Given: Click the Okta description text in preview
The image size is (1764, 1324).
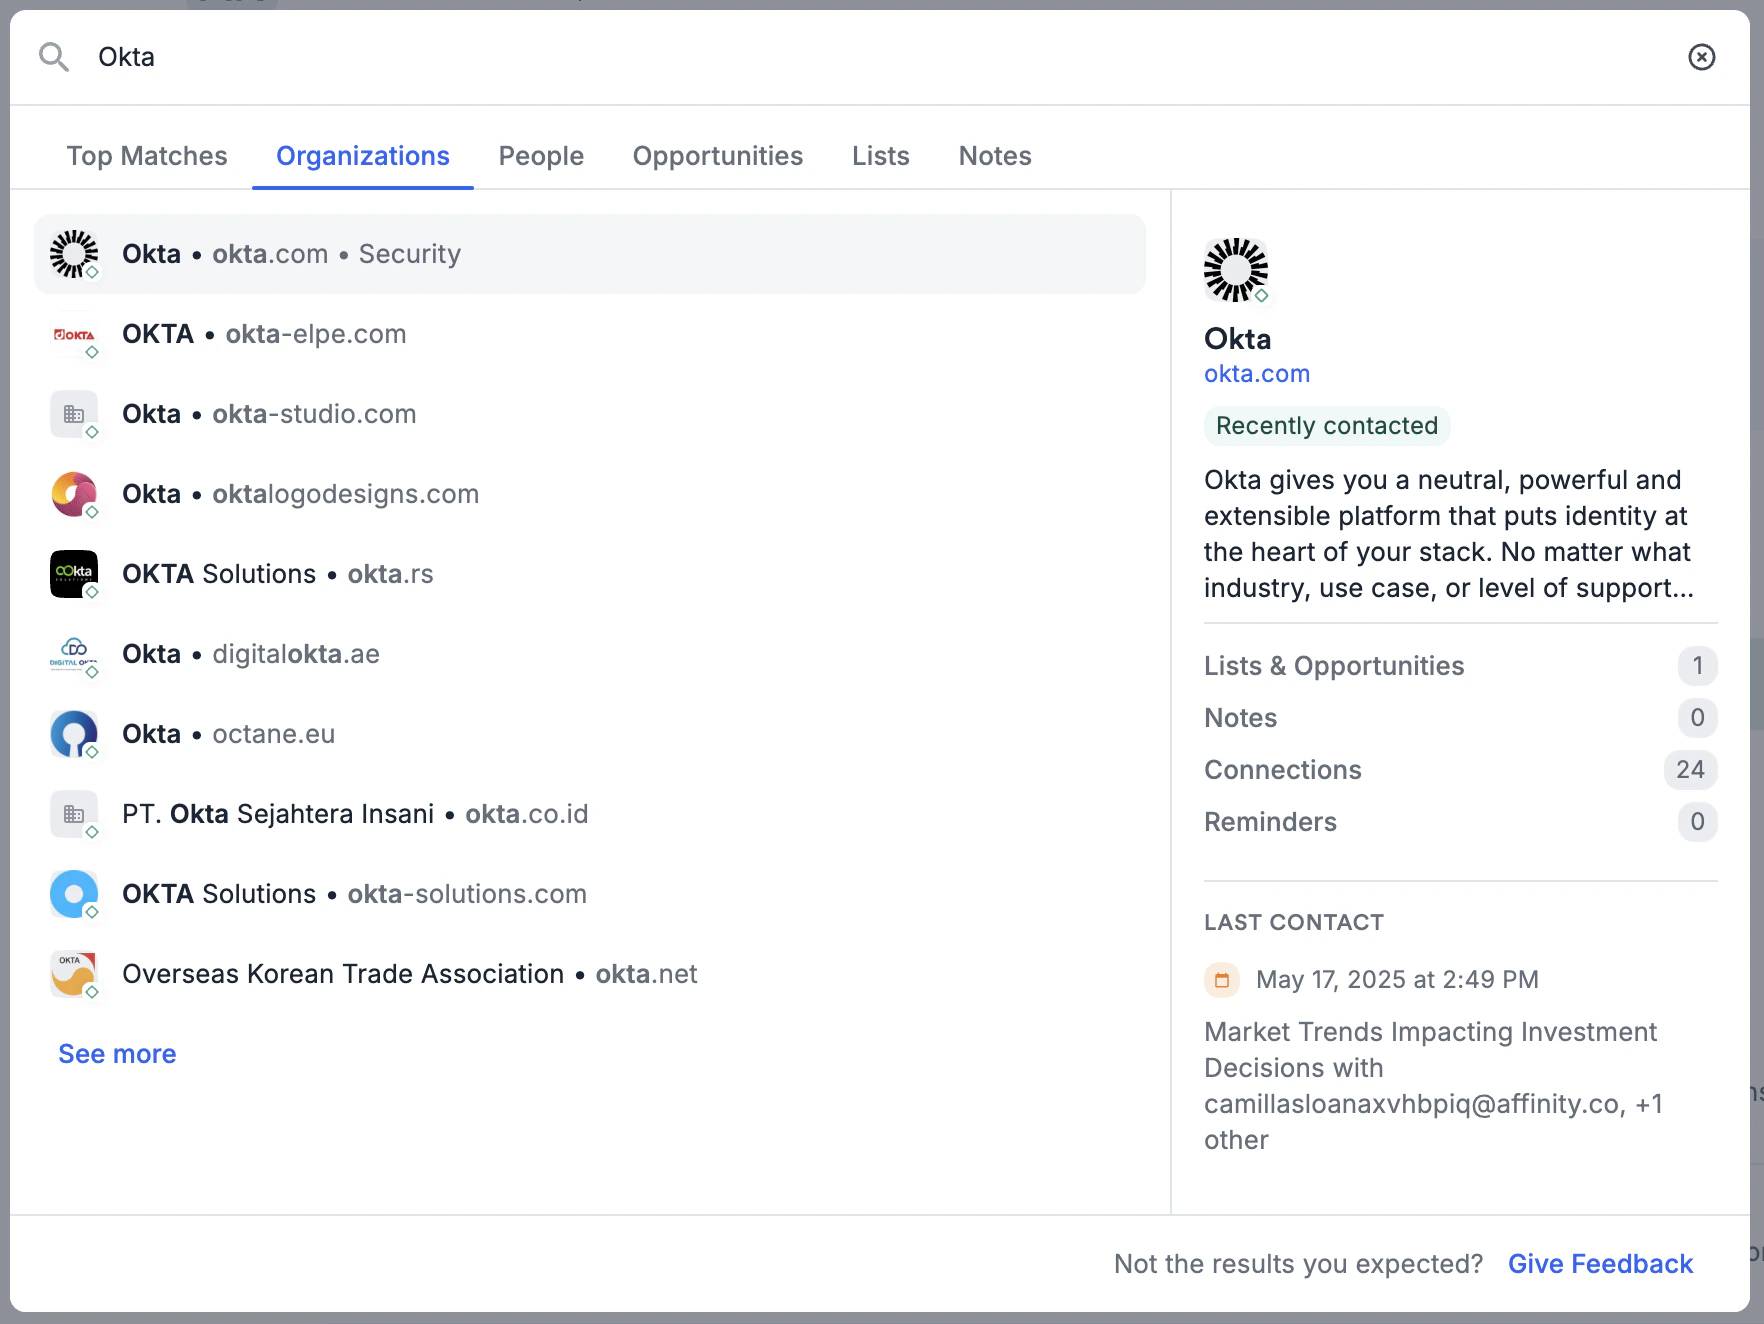Looking at the screenshot, I should pos(1449,534).
